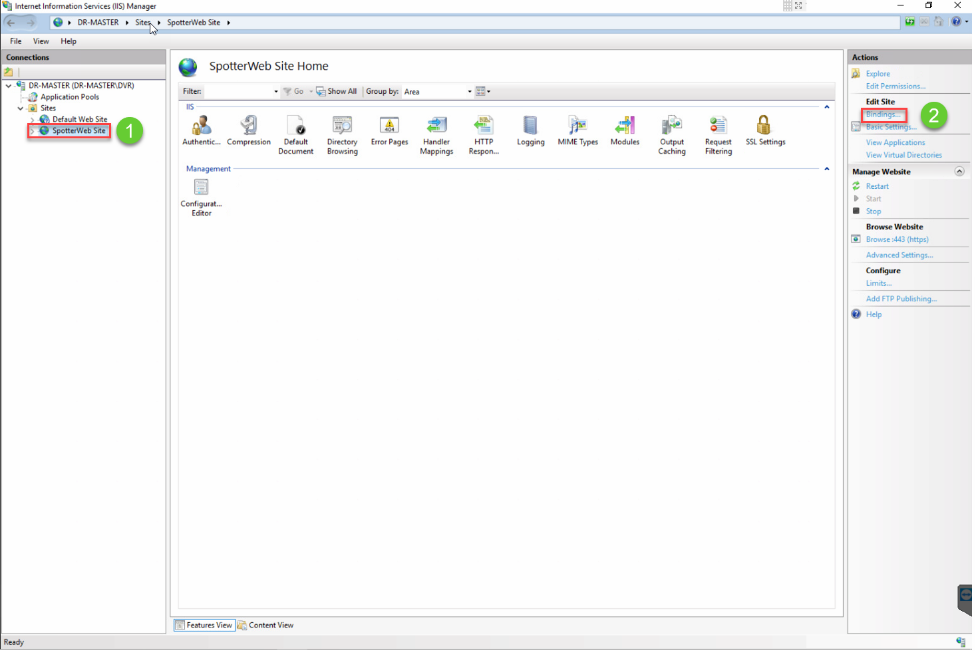
Task: Open MIME Types settings
Action: tap(577, 131)
